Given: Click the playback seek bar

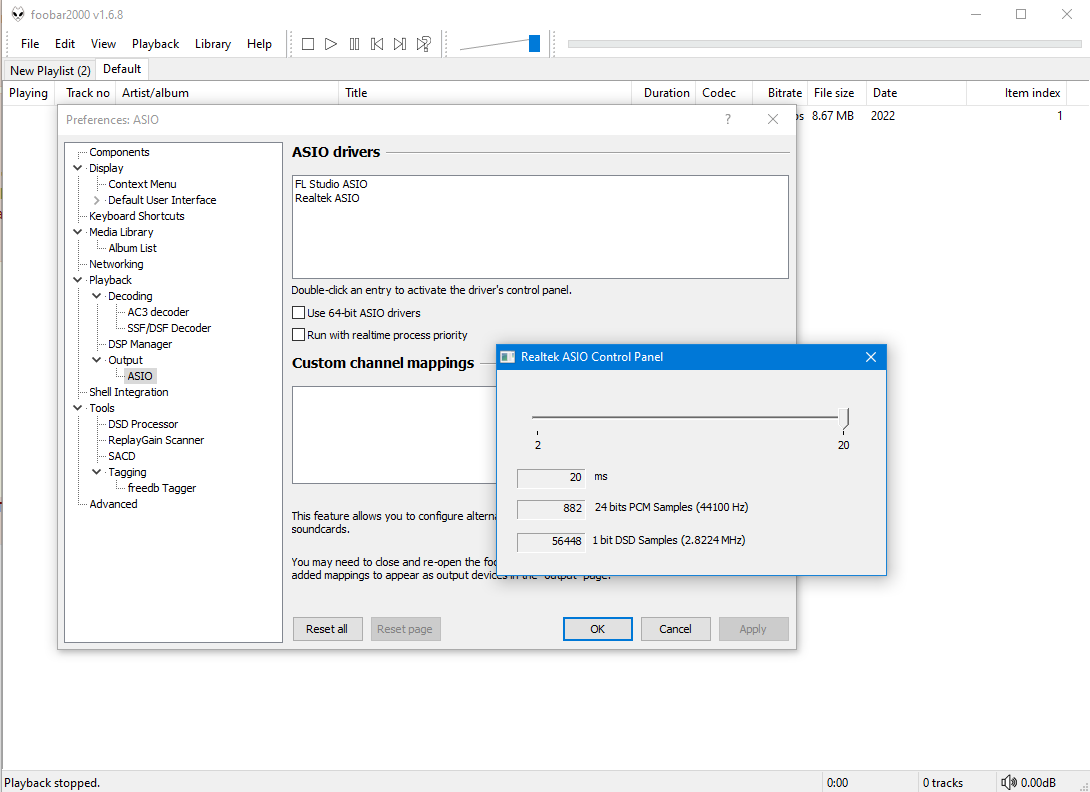Looking at the screenshot, I should point(824,44).
